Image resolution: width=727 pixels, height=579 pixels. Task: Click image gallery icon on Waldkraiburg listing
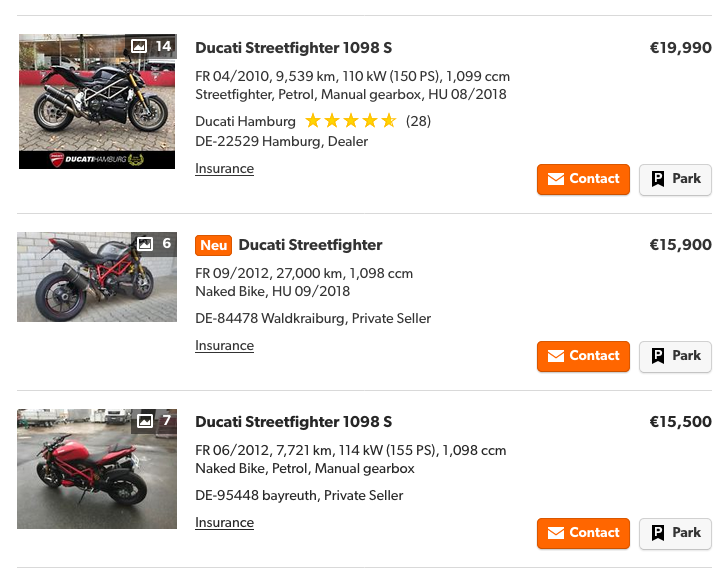click(x=145, y=244)
